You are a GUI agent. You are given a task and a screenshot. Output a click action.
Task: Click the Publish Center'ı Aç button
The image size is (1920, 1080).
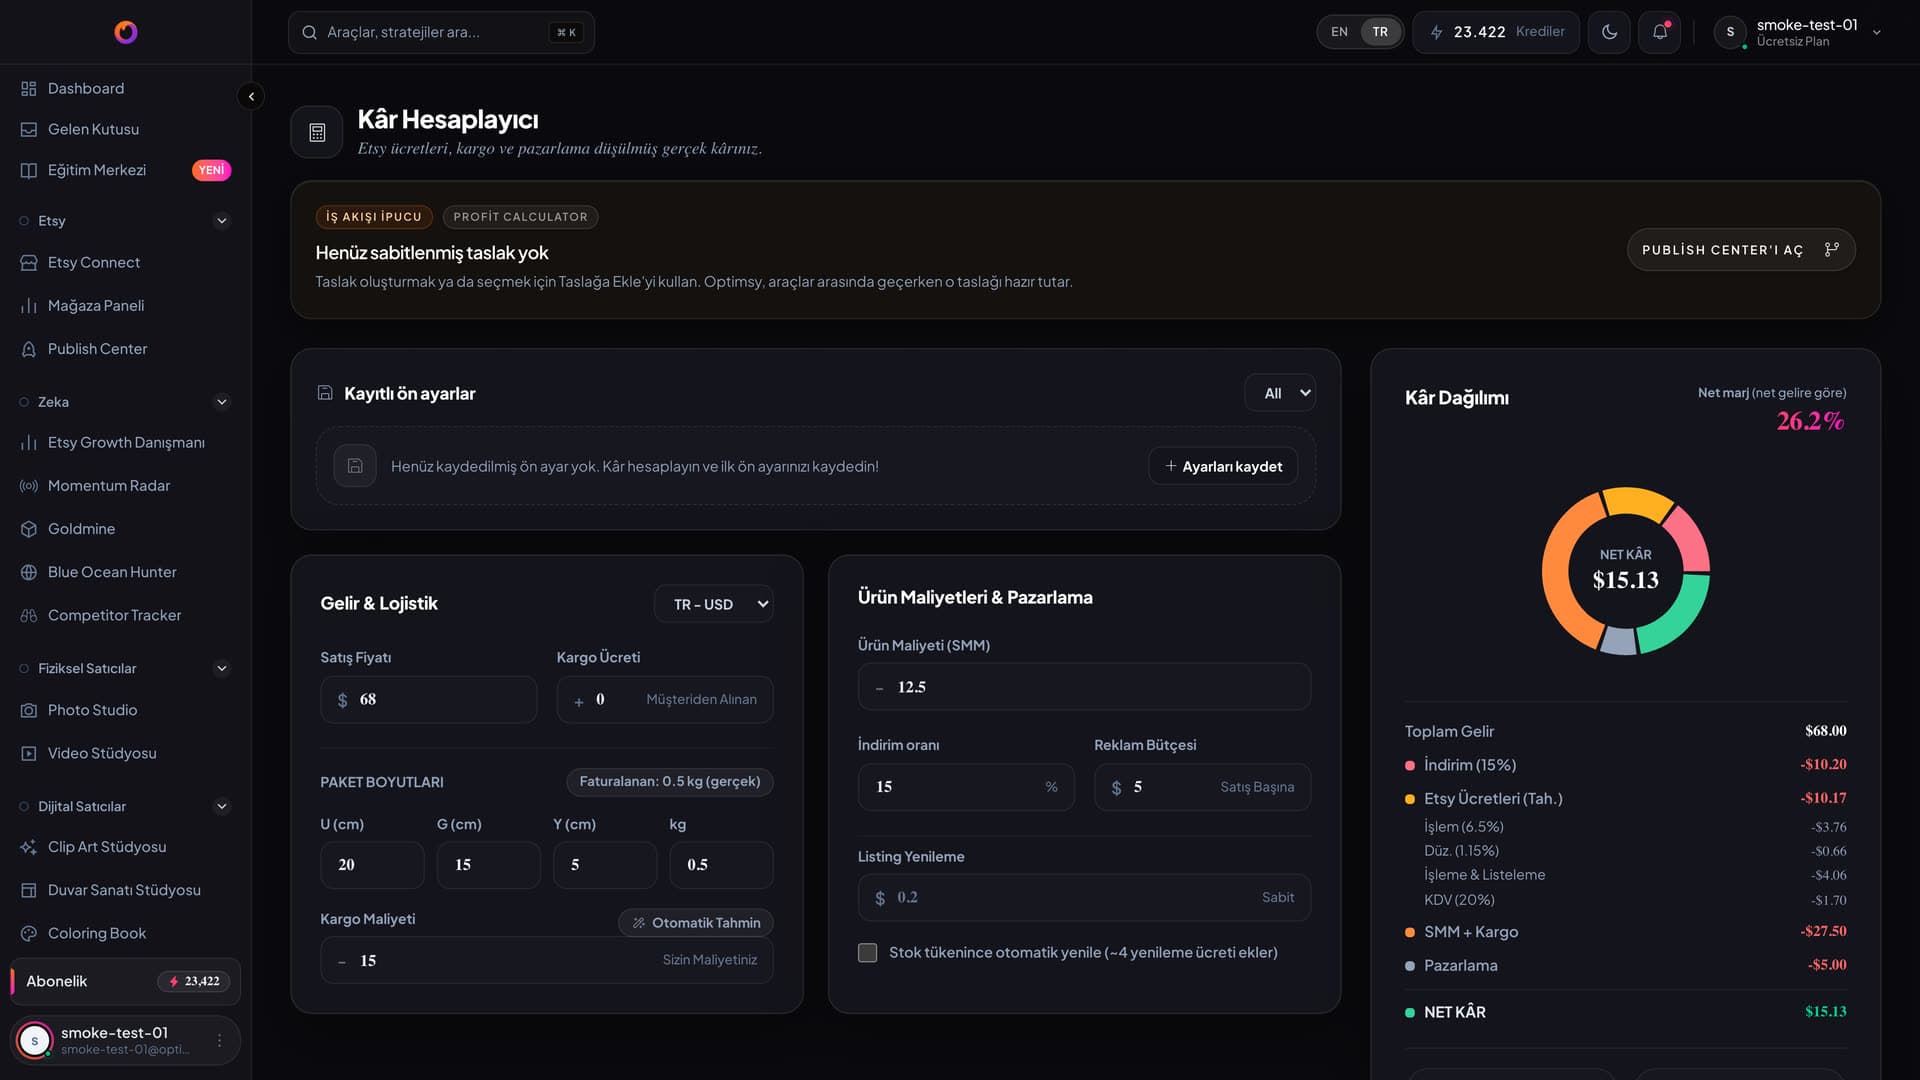1741,250
